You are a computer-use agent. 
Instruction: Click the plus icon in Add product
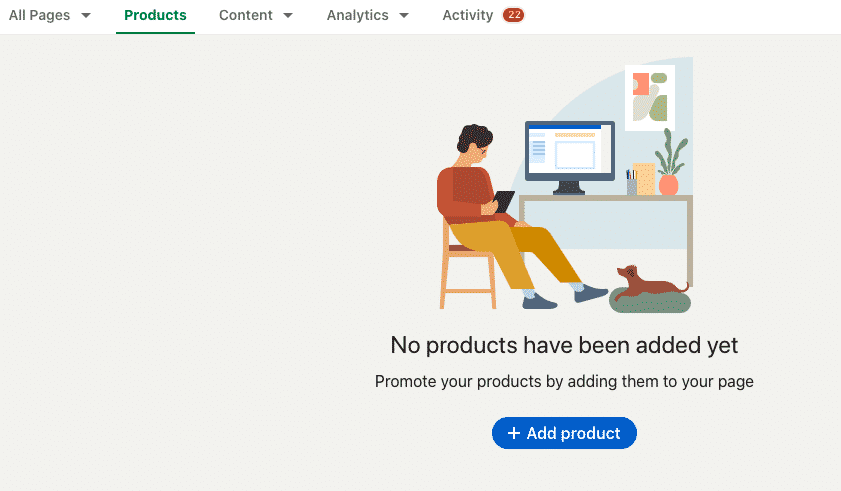tap(514, 433)
